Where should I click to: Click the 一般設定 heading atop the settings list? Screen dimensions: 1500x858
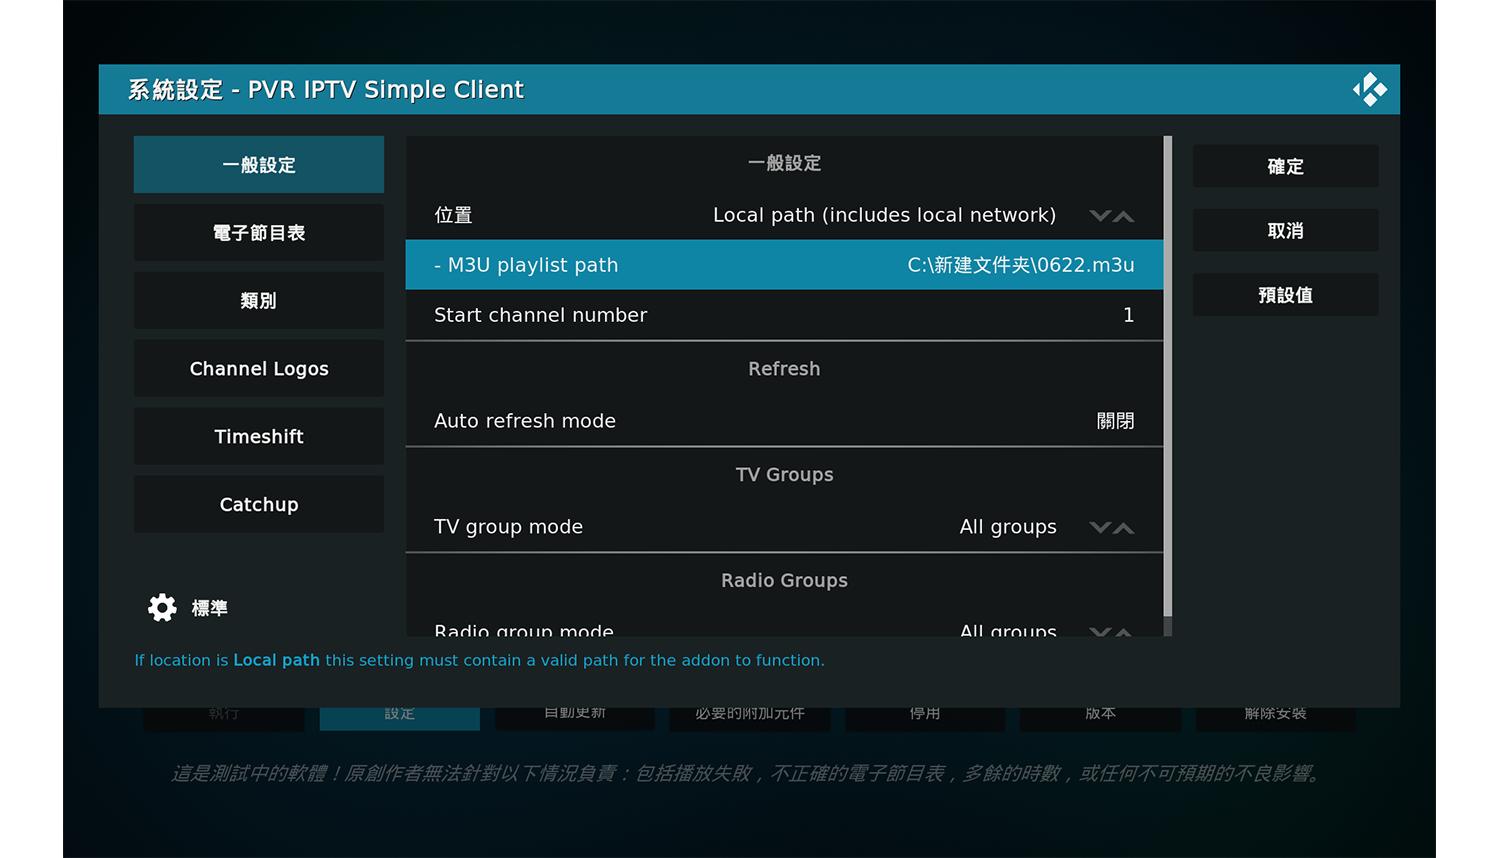tap(784, 163)
